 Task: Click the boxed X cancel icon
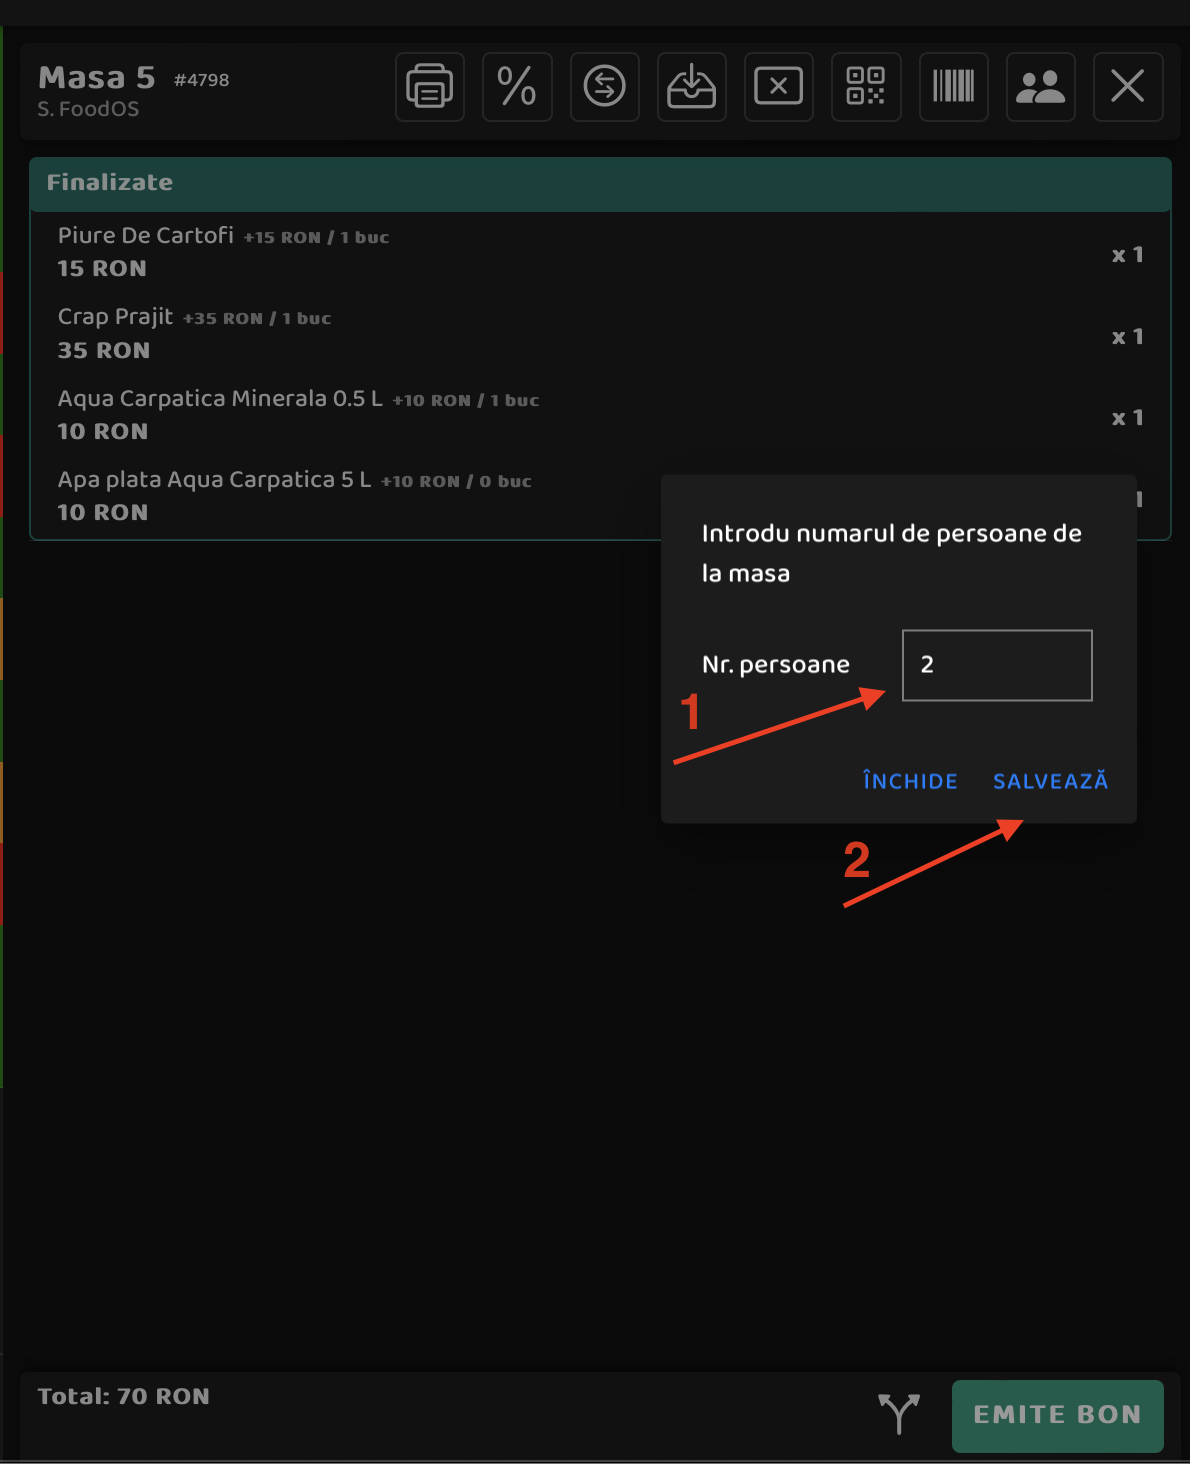(779, 87)
